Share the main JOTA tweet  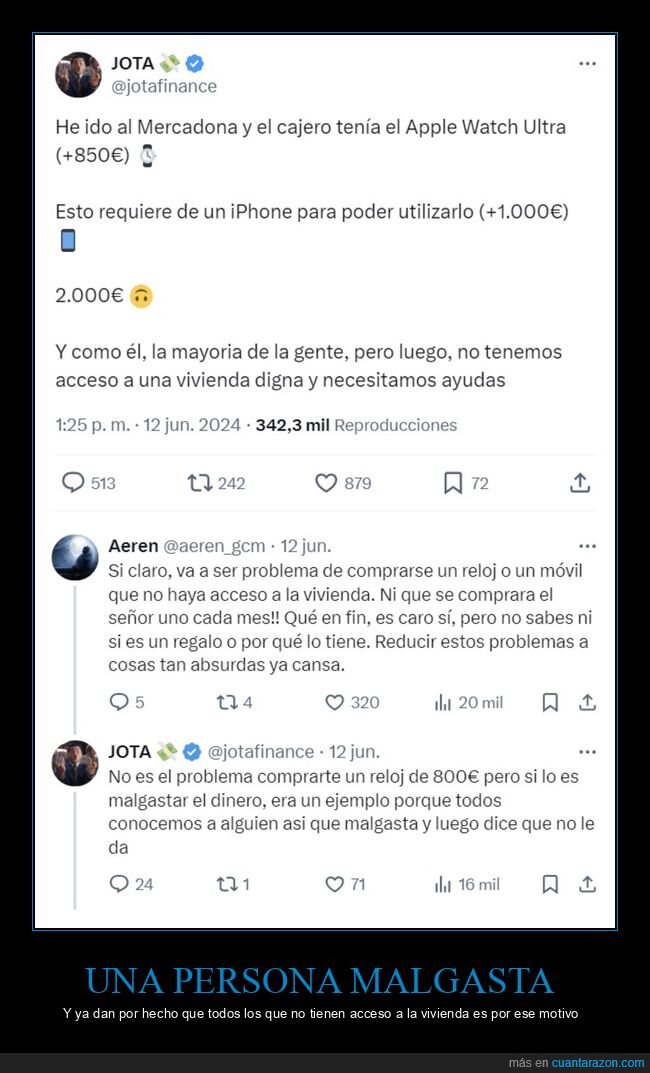click(x=580, y=482)
